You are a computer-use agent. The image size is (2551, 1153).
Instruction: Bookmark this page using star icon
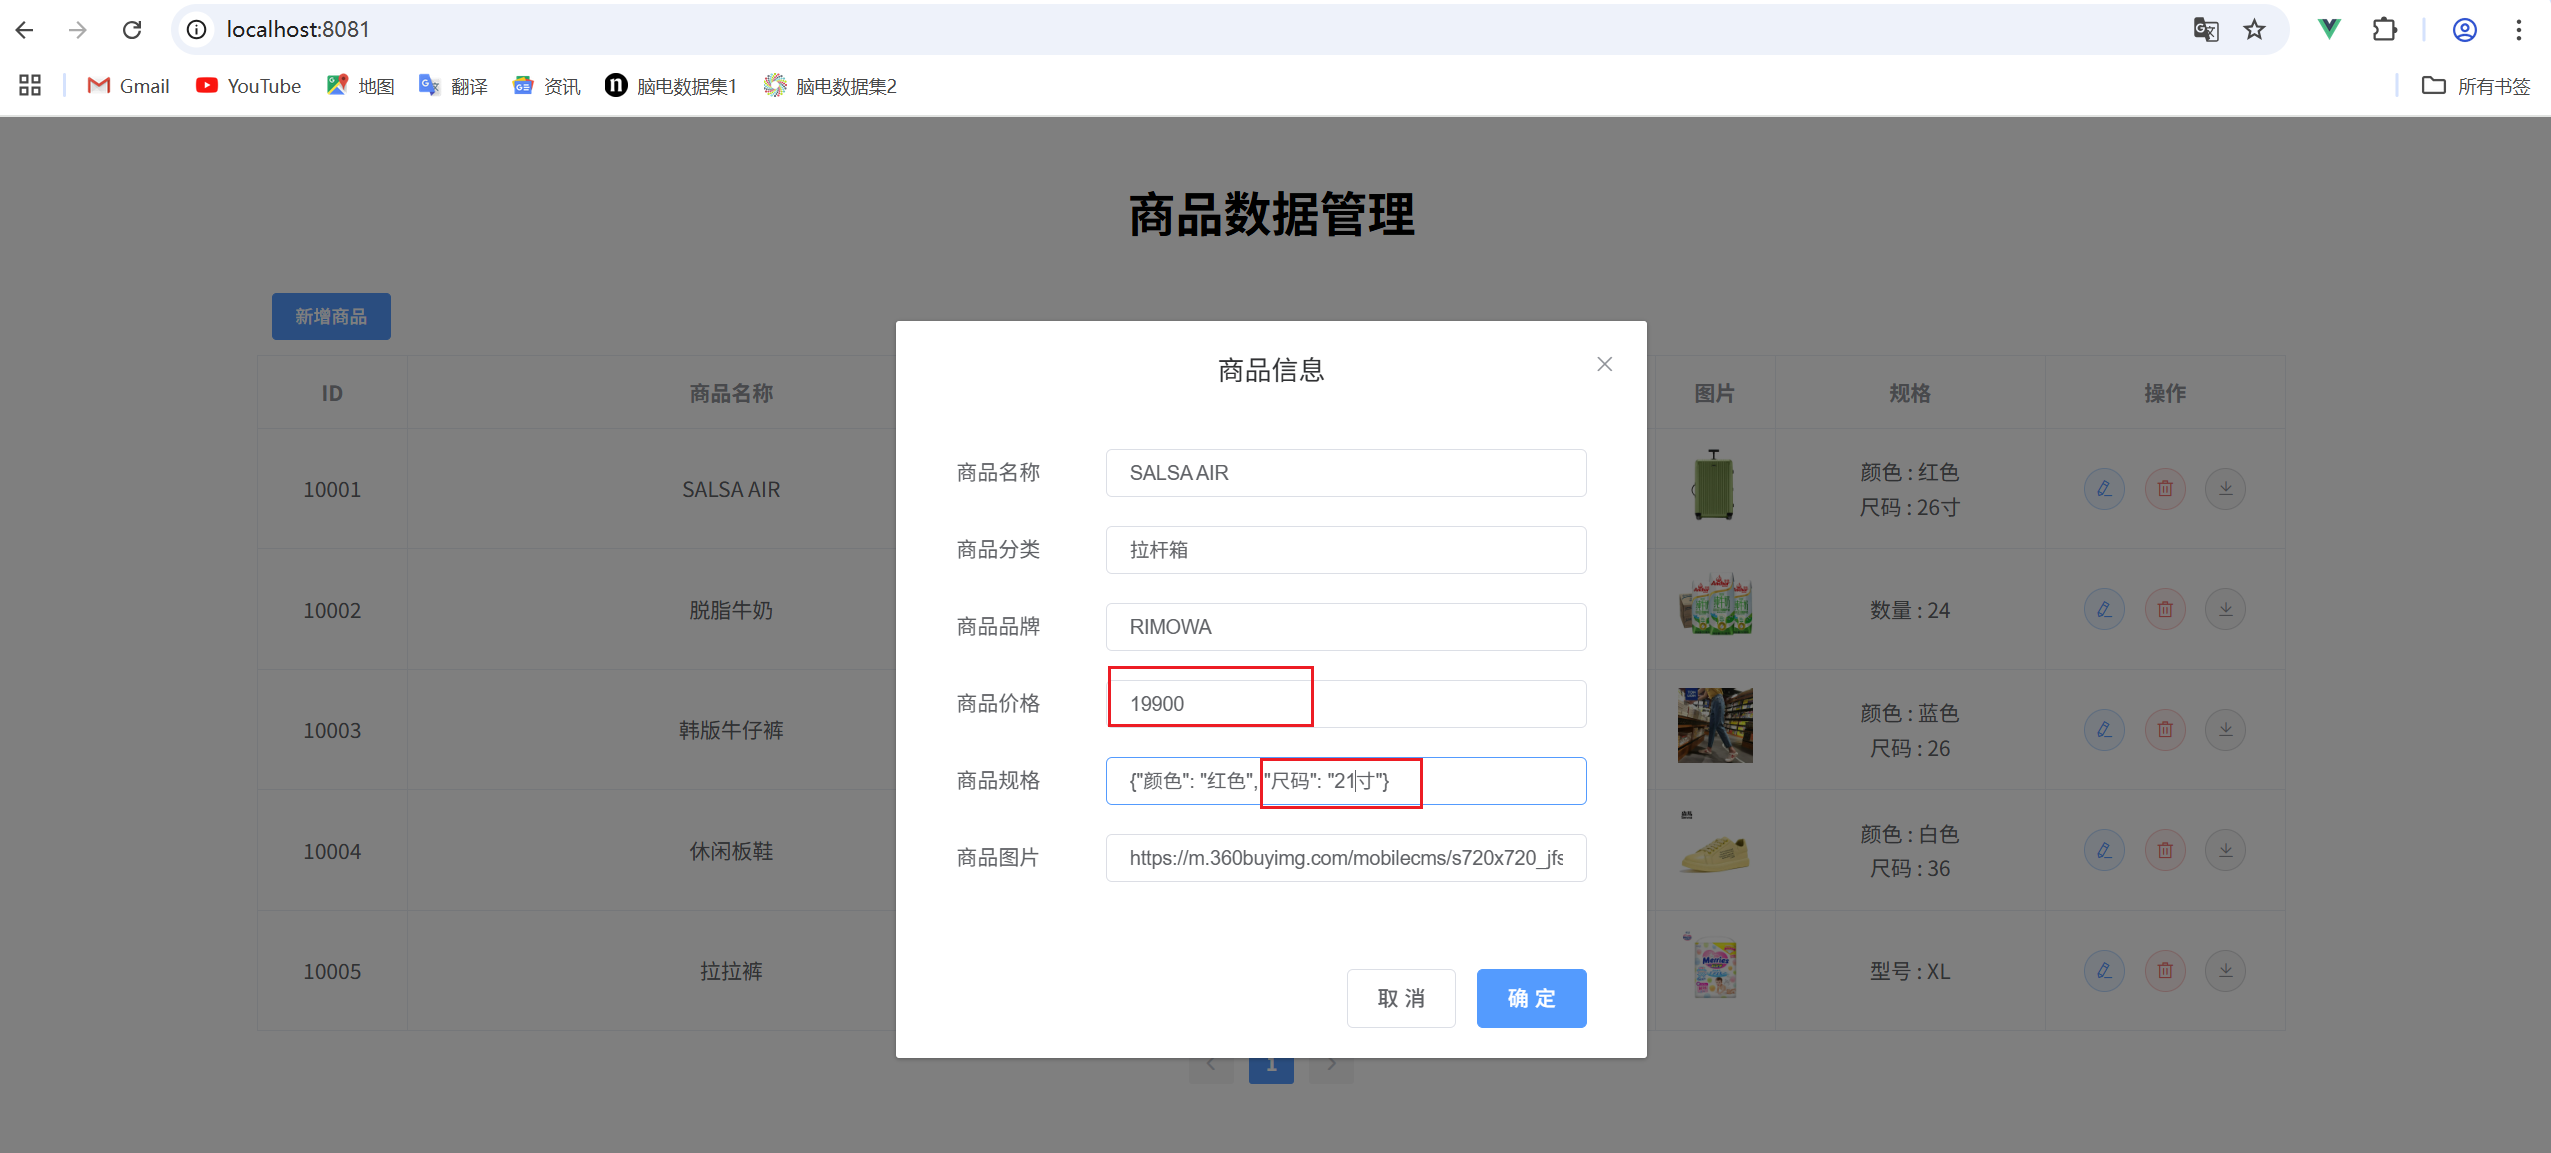pos(2254,30)
